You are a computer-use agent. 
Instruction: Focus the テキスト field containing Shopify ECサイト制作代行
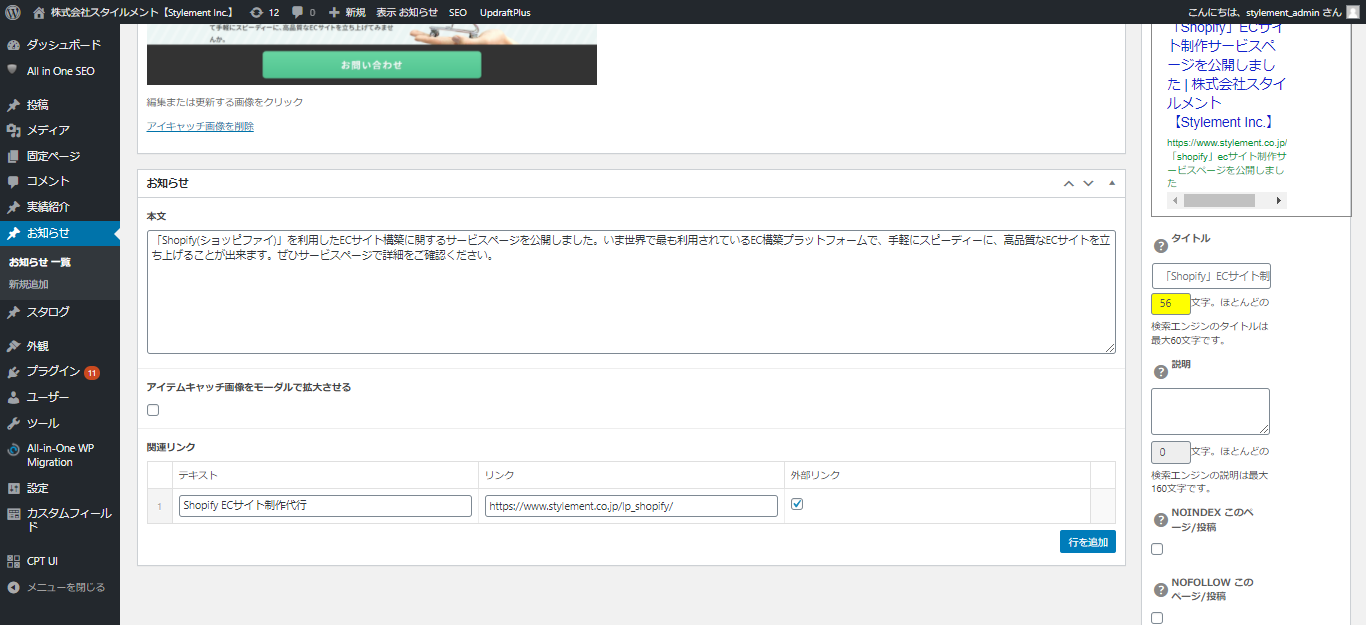[x=325, y=506]
